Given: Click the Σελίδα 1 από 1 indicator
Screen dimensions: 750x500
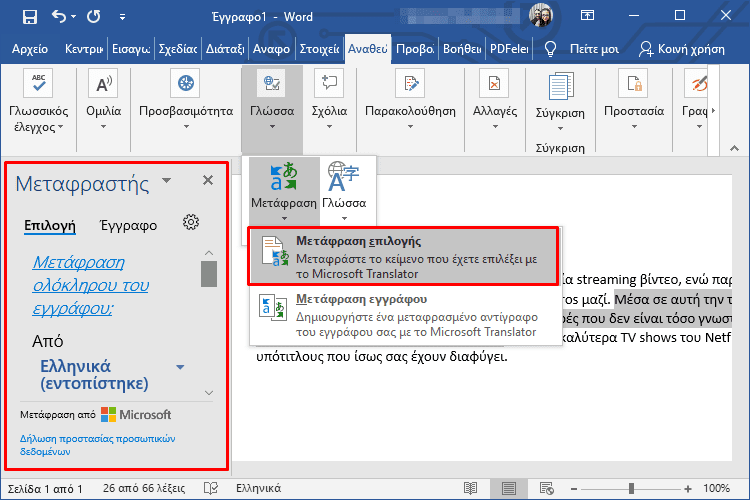Looking at the screenshot, I should tap(45, 489).
